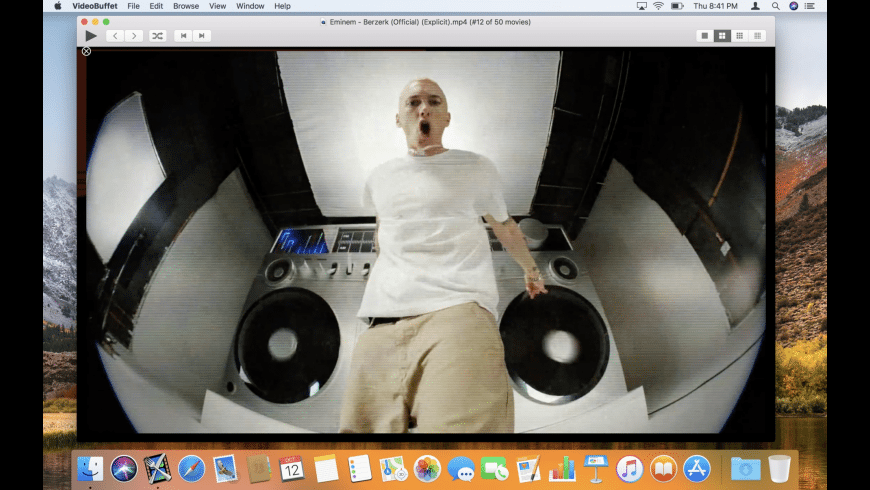
Task: Go to next movie with right chevron
Action: coord(134,36)
